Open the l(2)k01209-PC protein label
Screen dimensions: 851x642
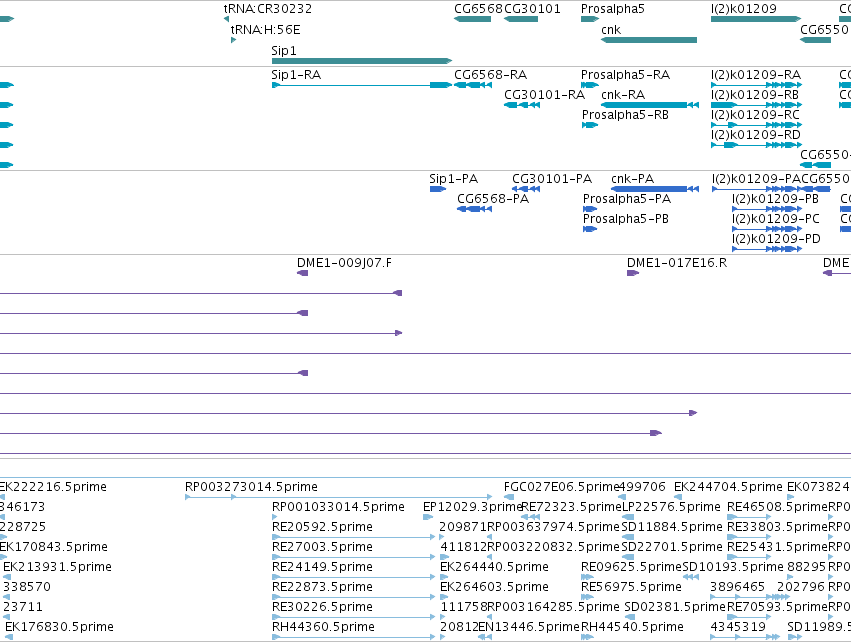click(776, 219)
